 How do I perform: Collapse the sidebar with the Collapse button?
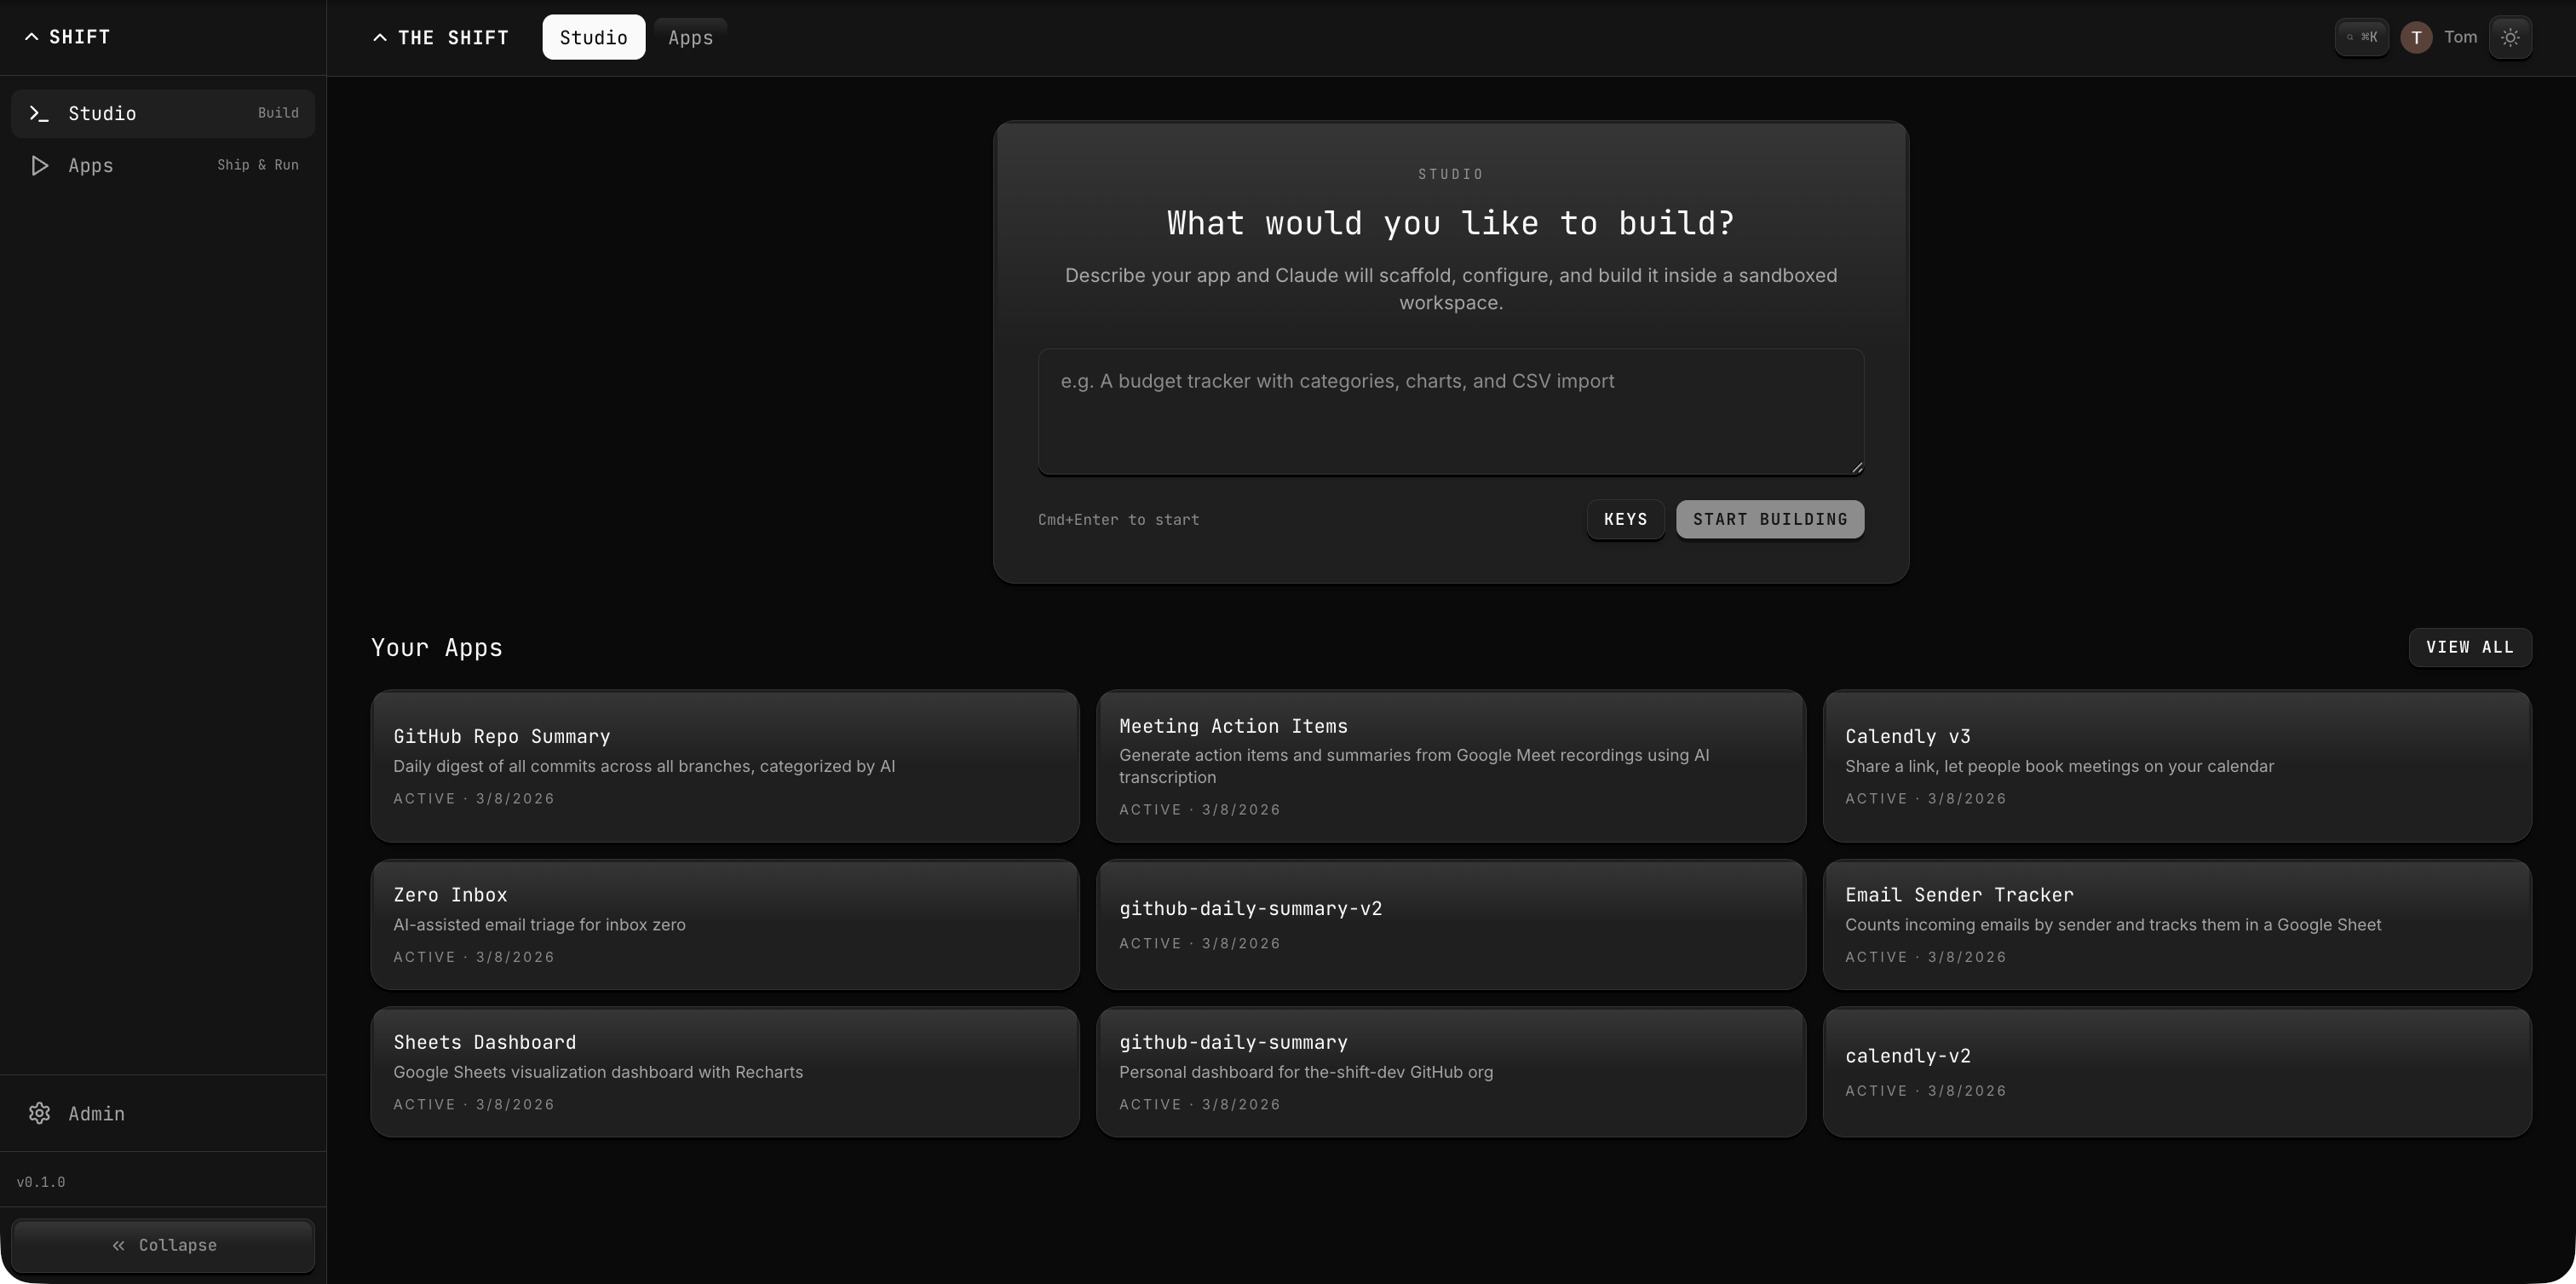(163, 1245)
